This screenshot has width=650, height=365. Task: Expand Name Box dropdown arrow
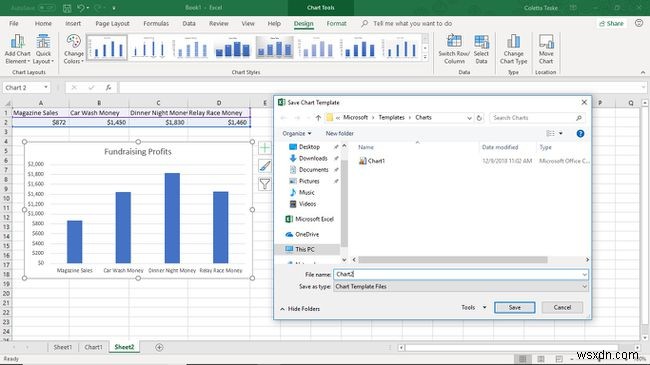point(46,88)
